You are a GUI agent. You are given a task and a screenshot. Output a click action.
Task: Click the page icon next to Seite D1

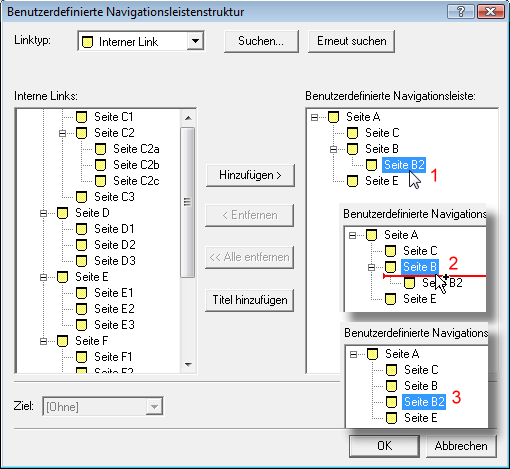81,229
